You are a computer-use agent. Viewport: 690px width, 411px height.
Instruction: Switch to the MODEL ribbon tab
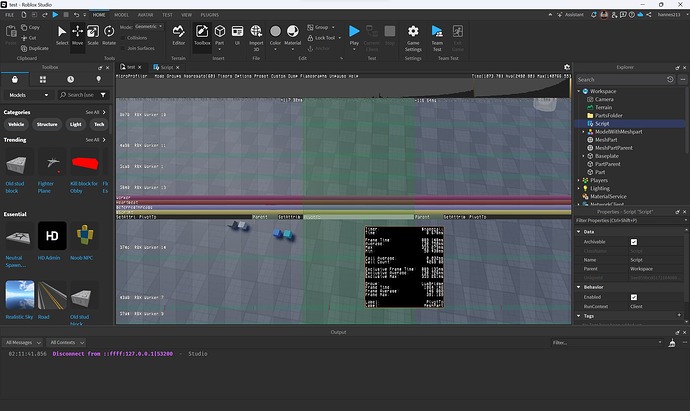121,15
